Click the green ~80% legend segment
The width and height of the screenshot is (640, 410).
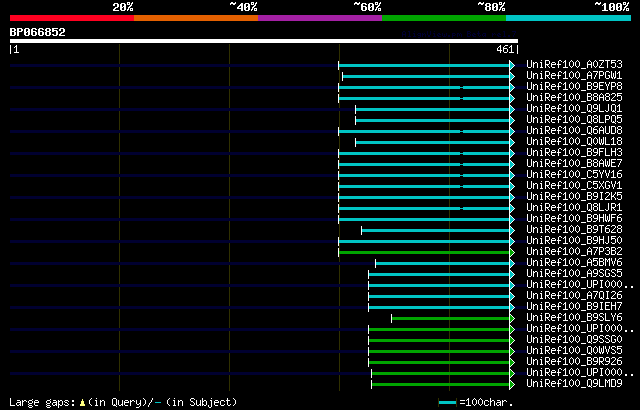444,18
